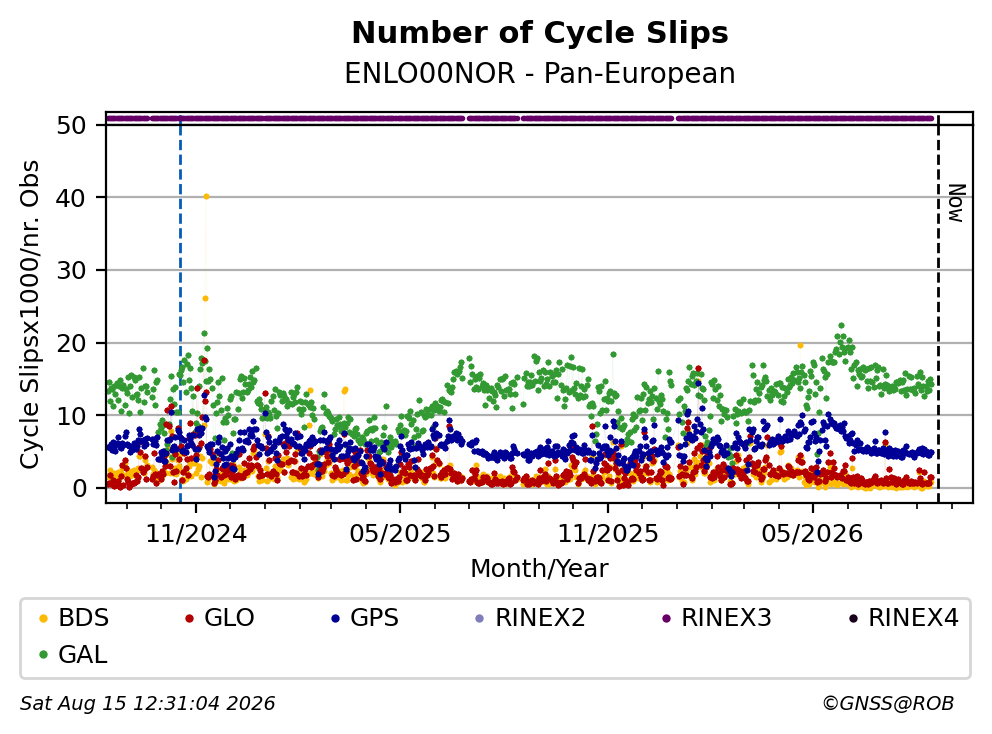Click the y-axis tick value 0

[x=78, y=488]
